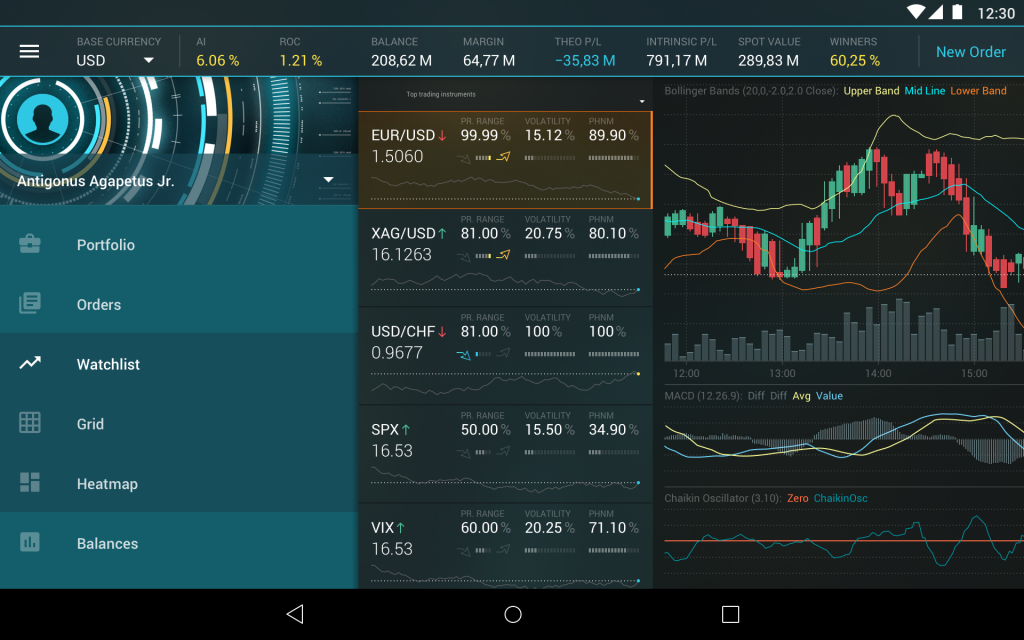Select the Portfolio briefcase icon
The width and height of the screenshot is (1024, 640).
29,244
